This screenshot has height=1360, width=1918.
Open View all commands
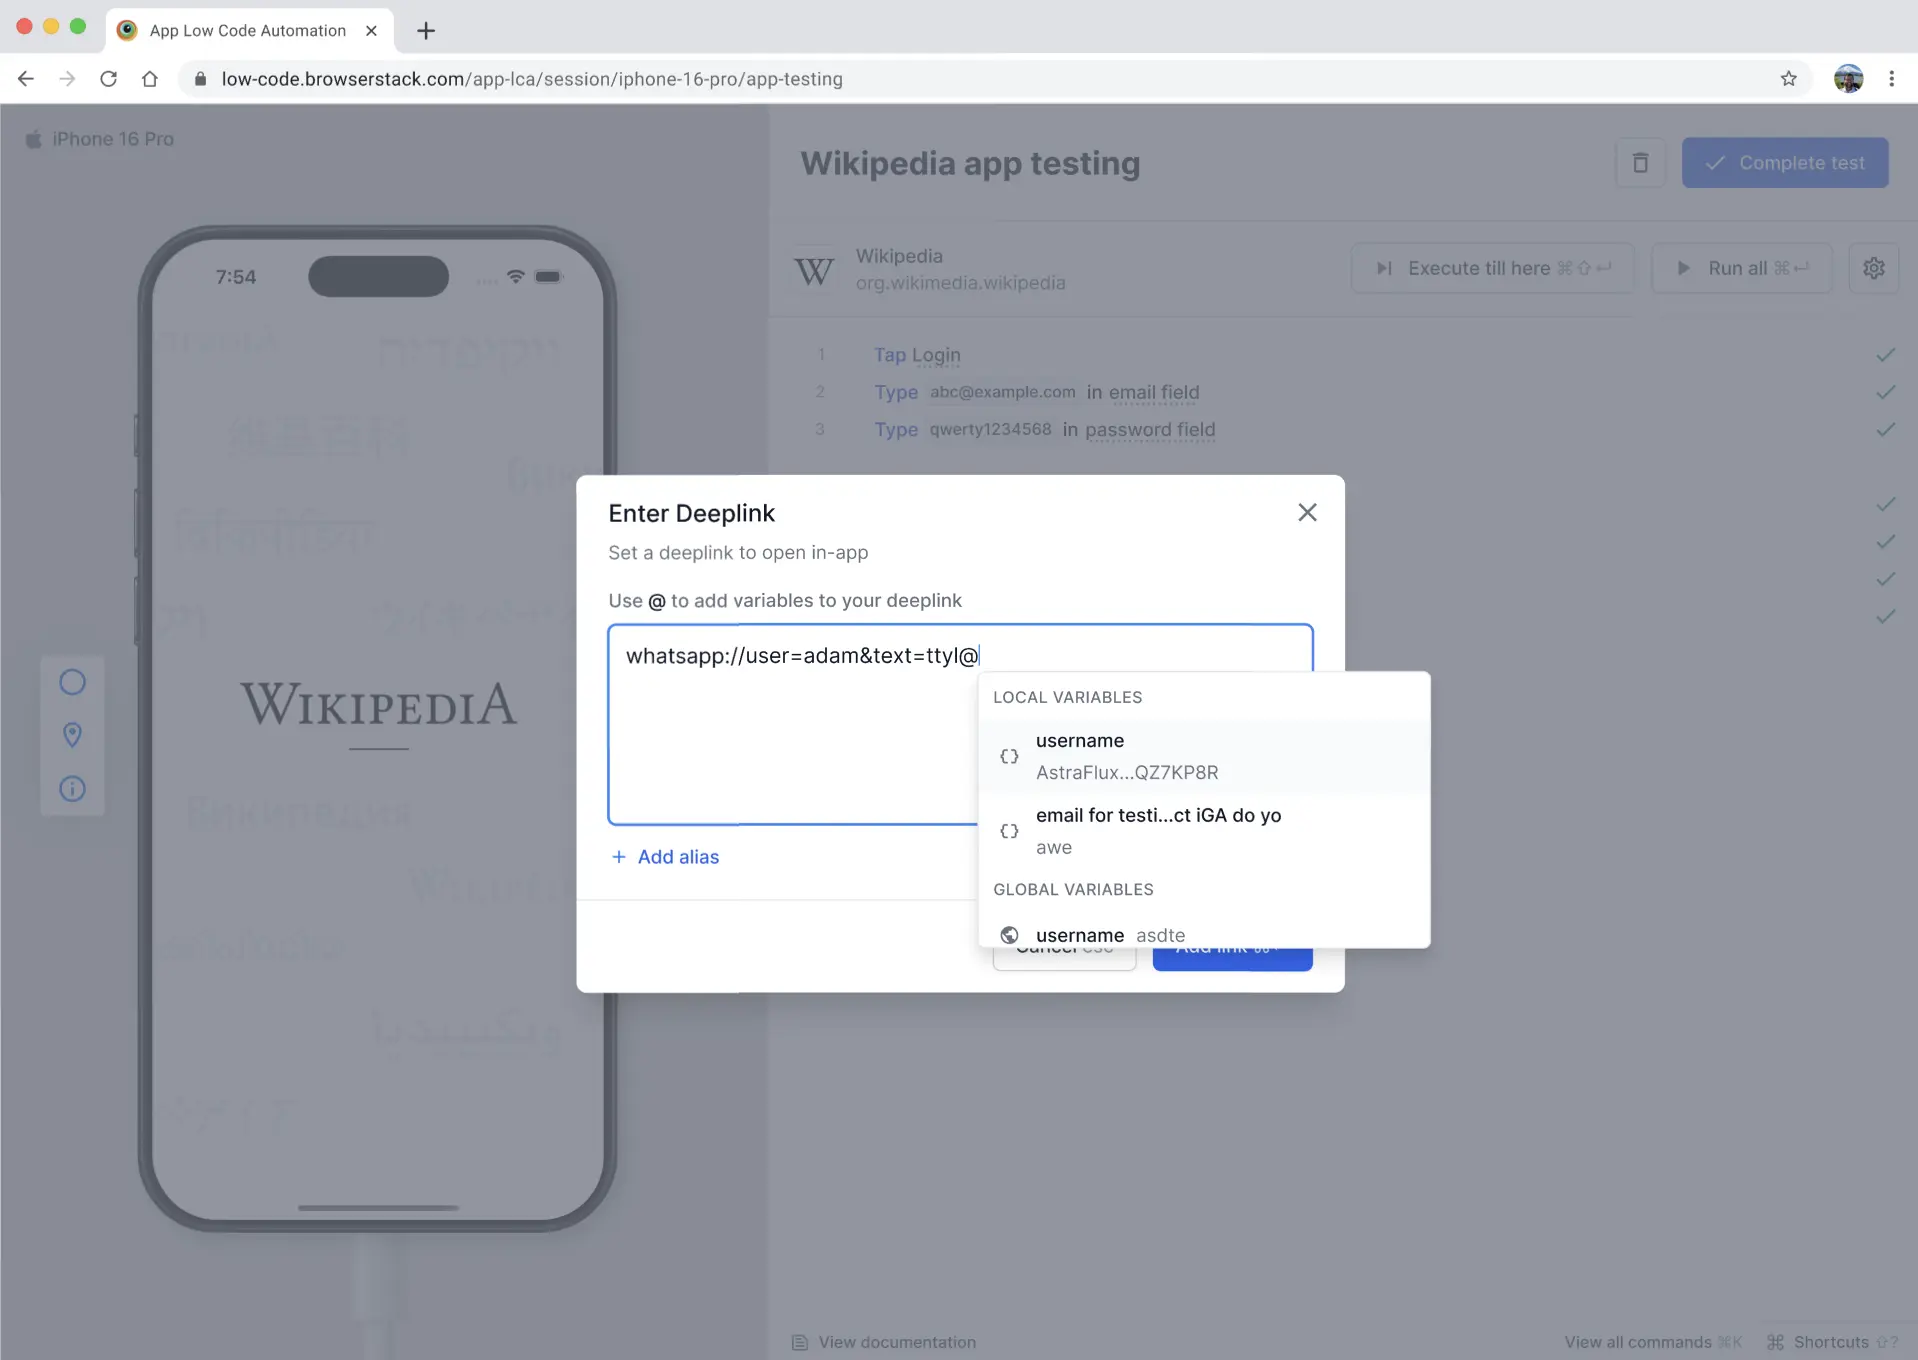[x=1653, y=1342]
